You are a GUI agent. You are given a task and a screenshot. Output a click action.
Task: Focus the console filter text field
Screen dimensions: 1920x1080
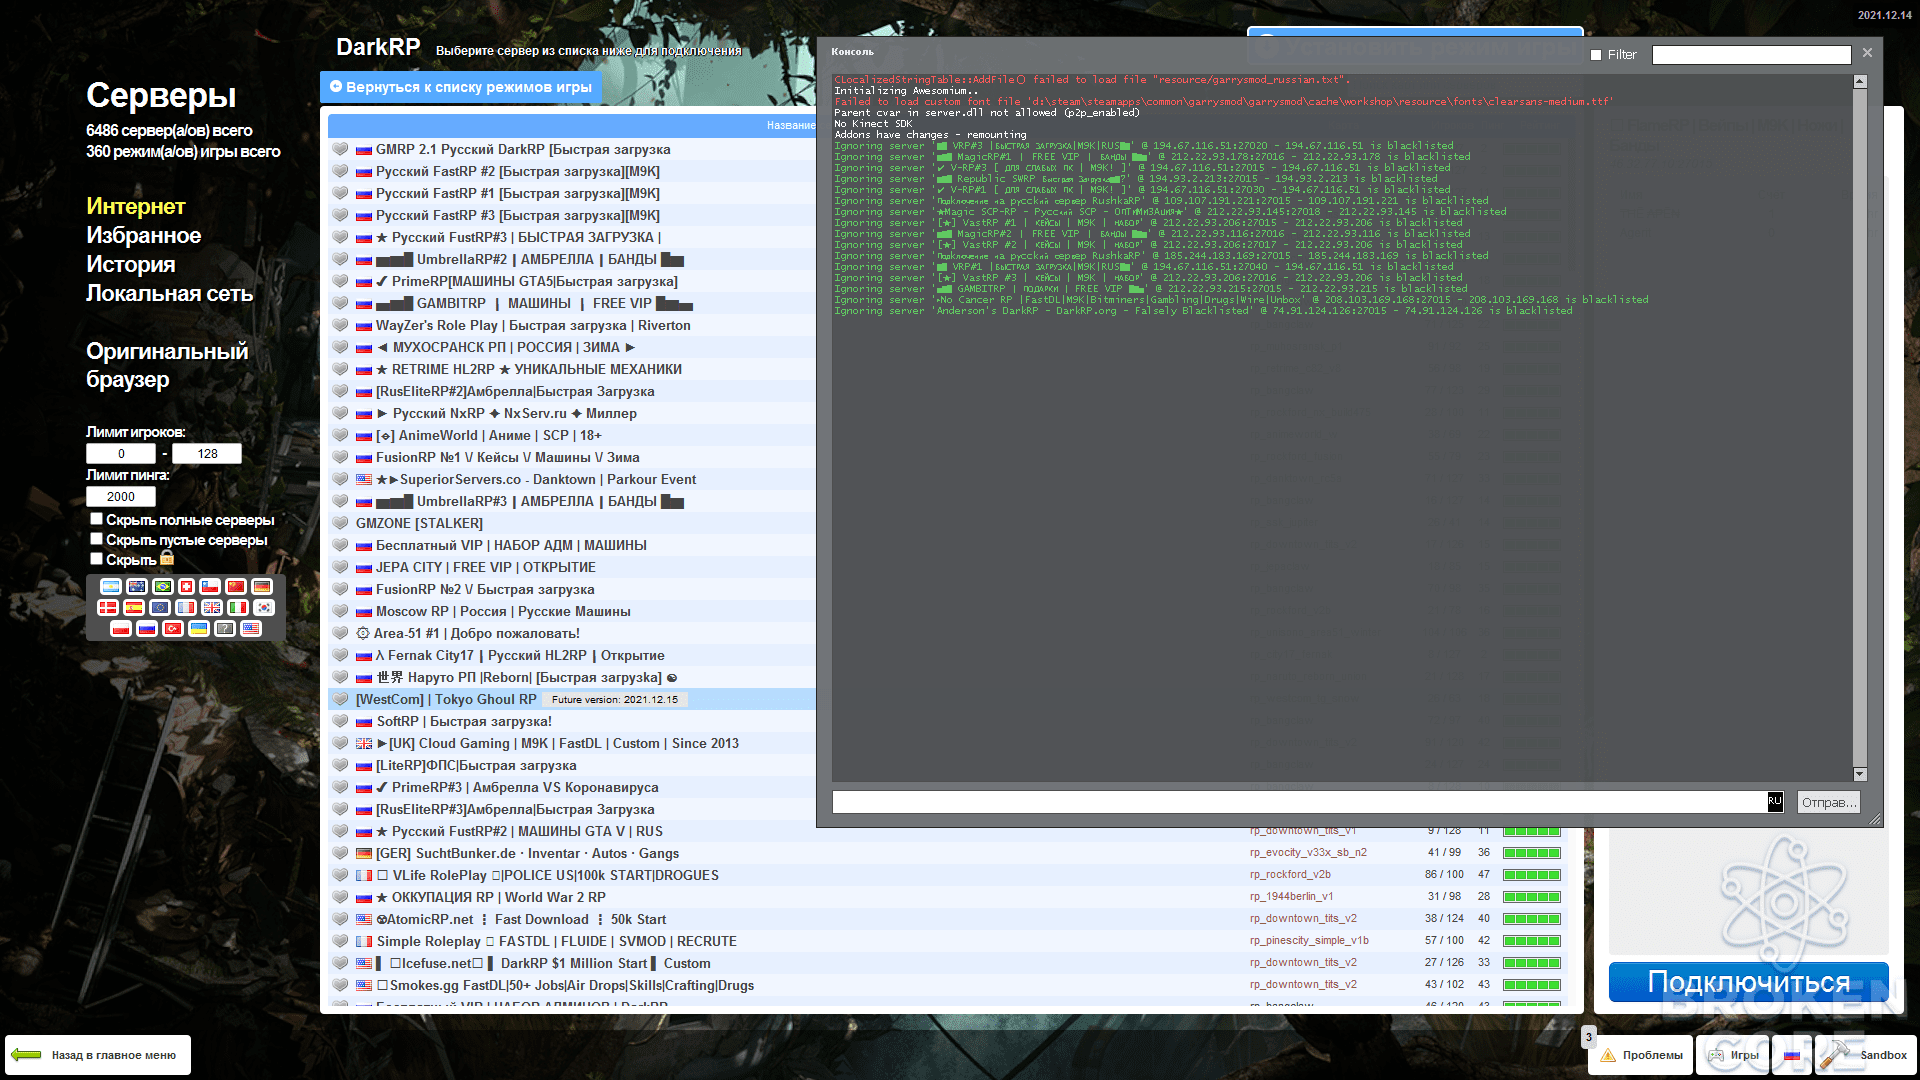tap(1751, 55)
